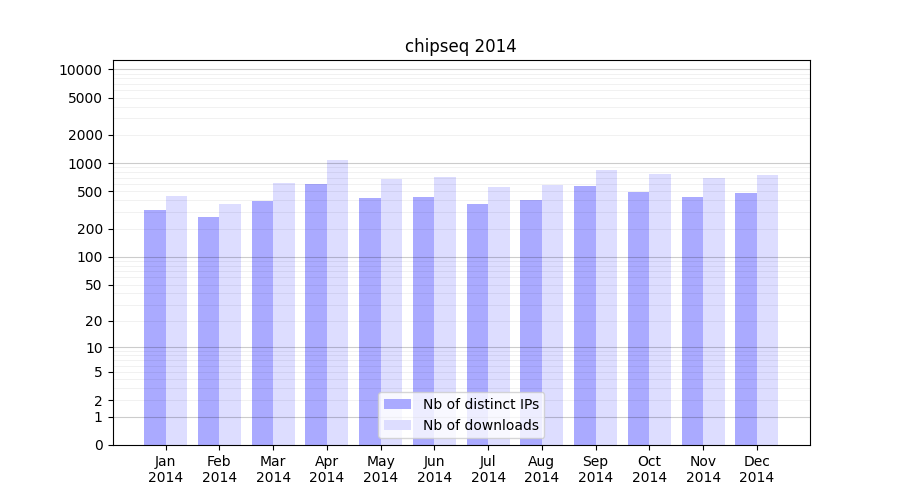Click the 1000 y-axis tick label
This screenshot has height=500, width=900.
coord(84,164)
